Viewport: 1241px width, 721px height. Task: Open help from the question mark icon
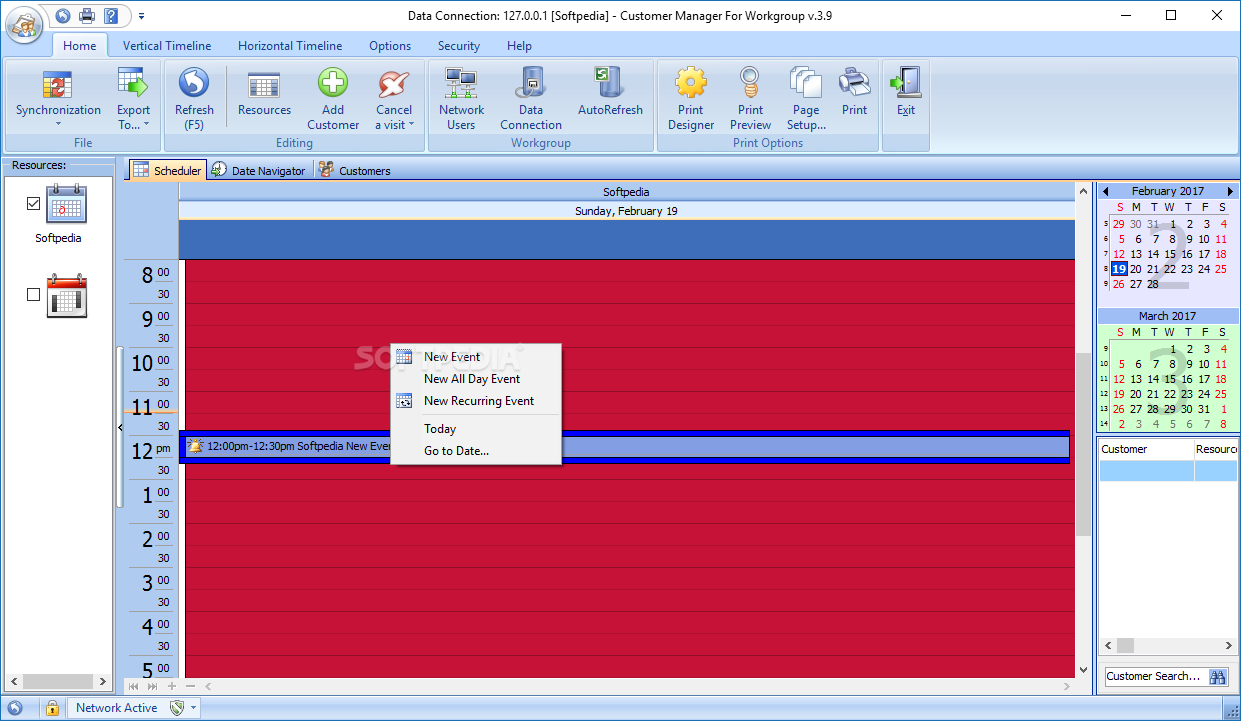click(x=111, y=15)
